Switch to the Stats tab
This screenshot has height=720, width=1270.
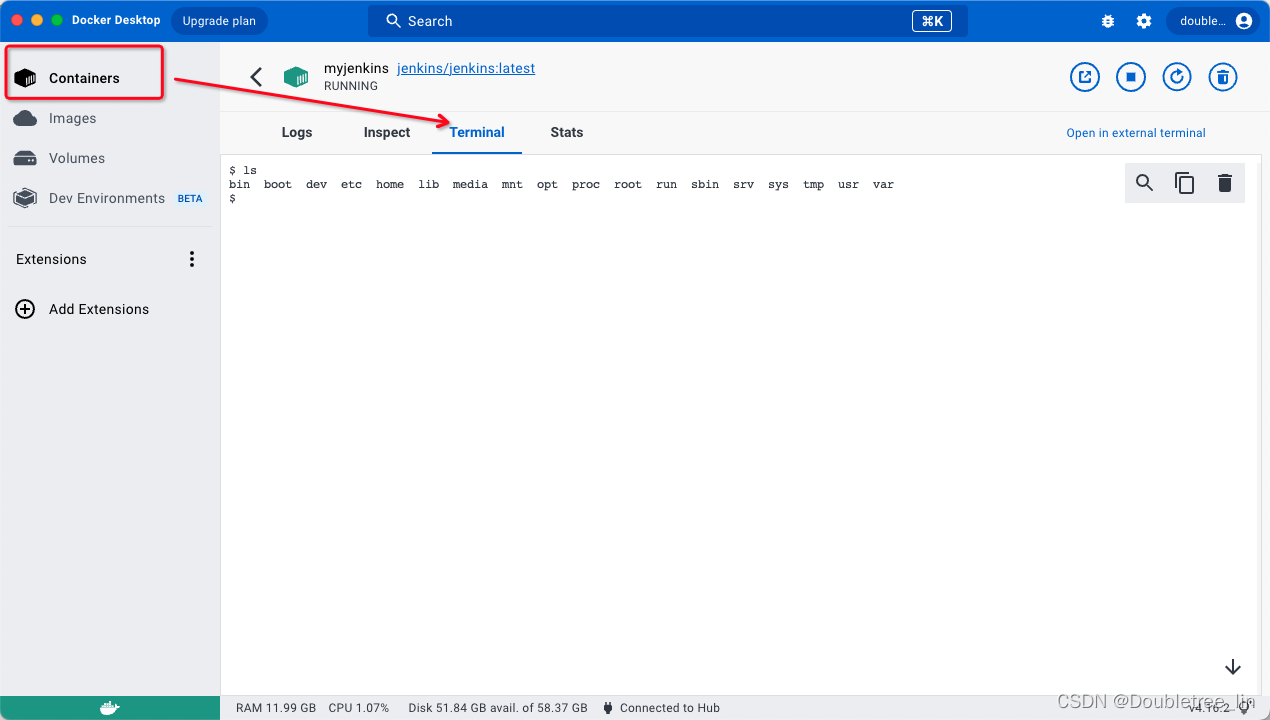[x=567, y=132]
